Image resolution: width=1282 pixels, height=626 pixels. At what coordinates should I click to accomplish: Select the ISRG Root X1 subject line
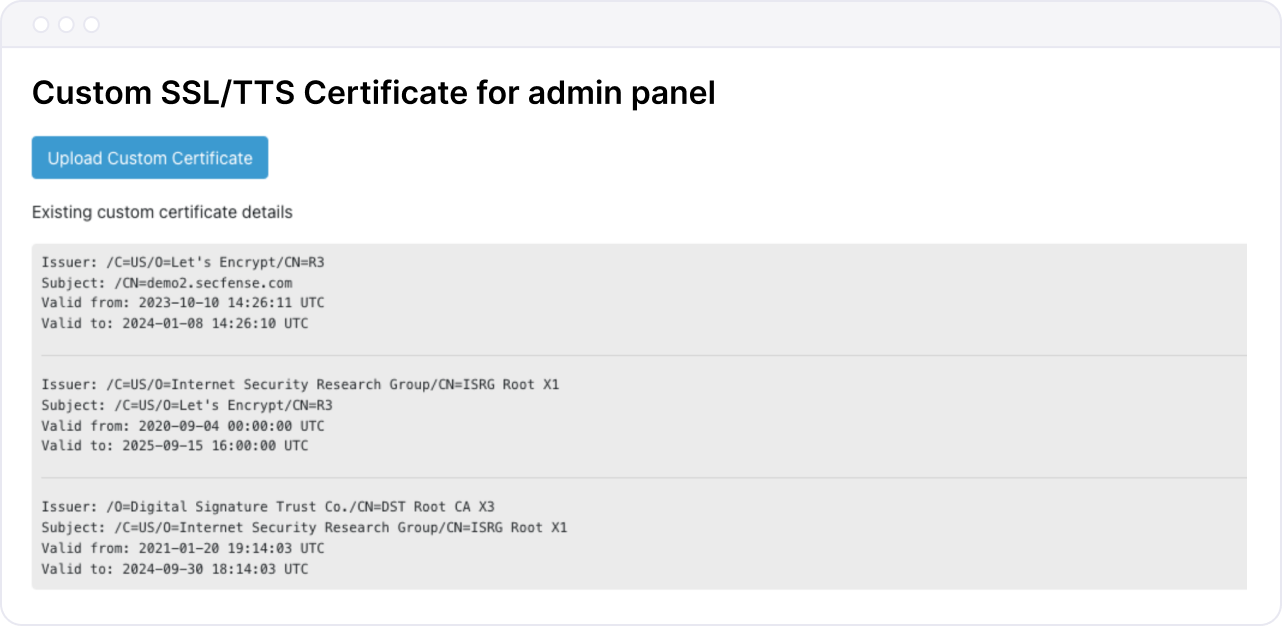[303, 527]
